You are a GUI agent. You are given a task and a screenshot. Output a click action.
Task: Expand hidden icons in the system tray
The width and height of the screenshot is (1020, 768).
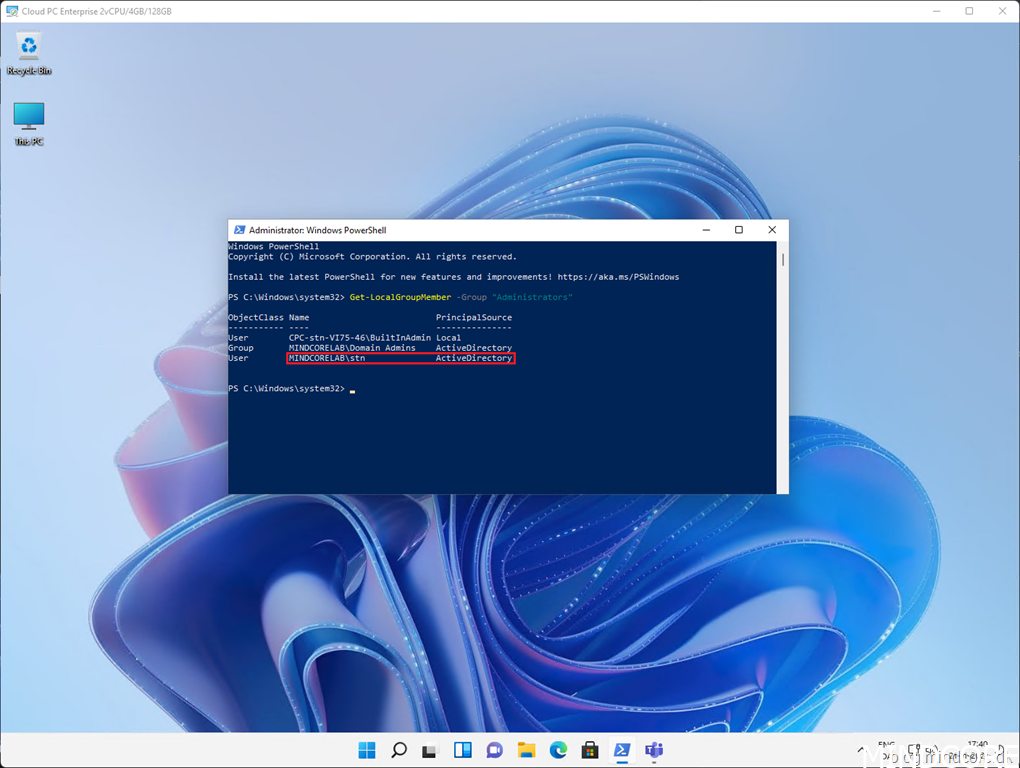[x=860, y=749]
